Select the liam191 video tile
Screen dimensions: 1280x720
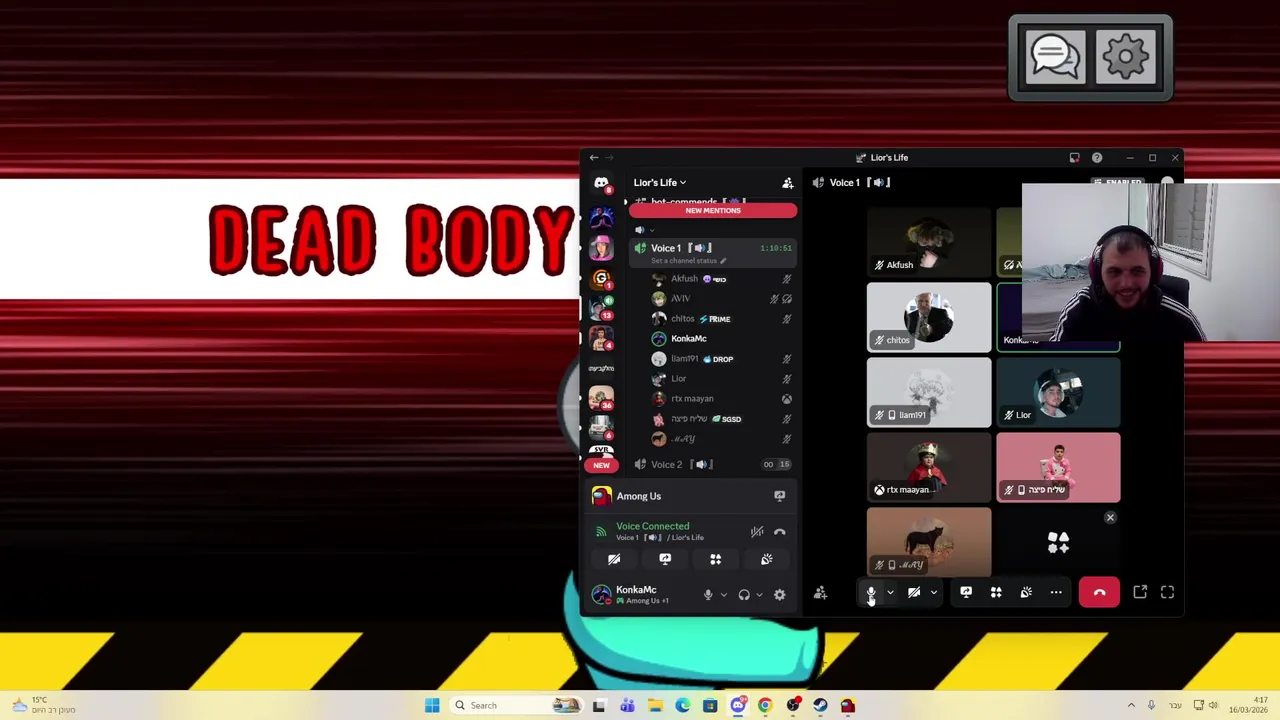(x=929, y=392)
